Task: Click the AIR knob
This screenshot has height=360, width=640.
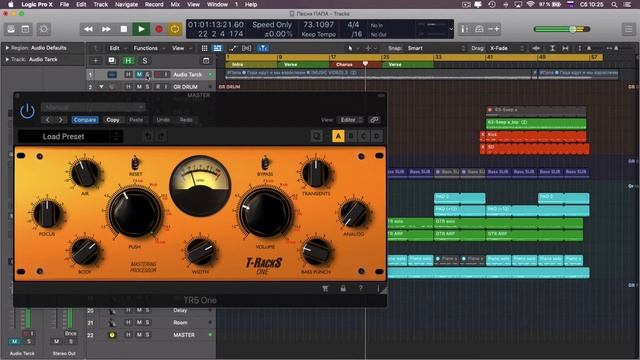Action: 84,173
